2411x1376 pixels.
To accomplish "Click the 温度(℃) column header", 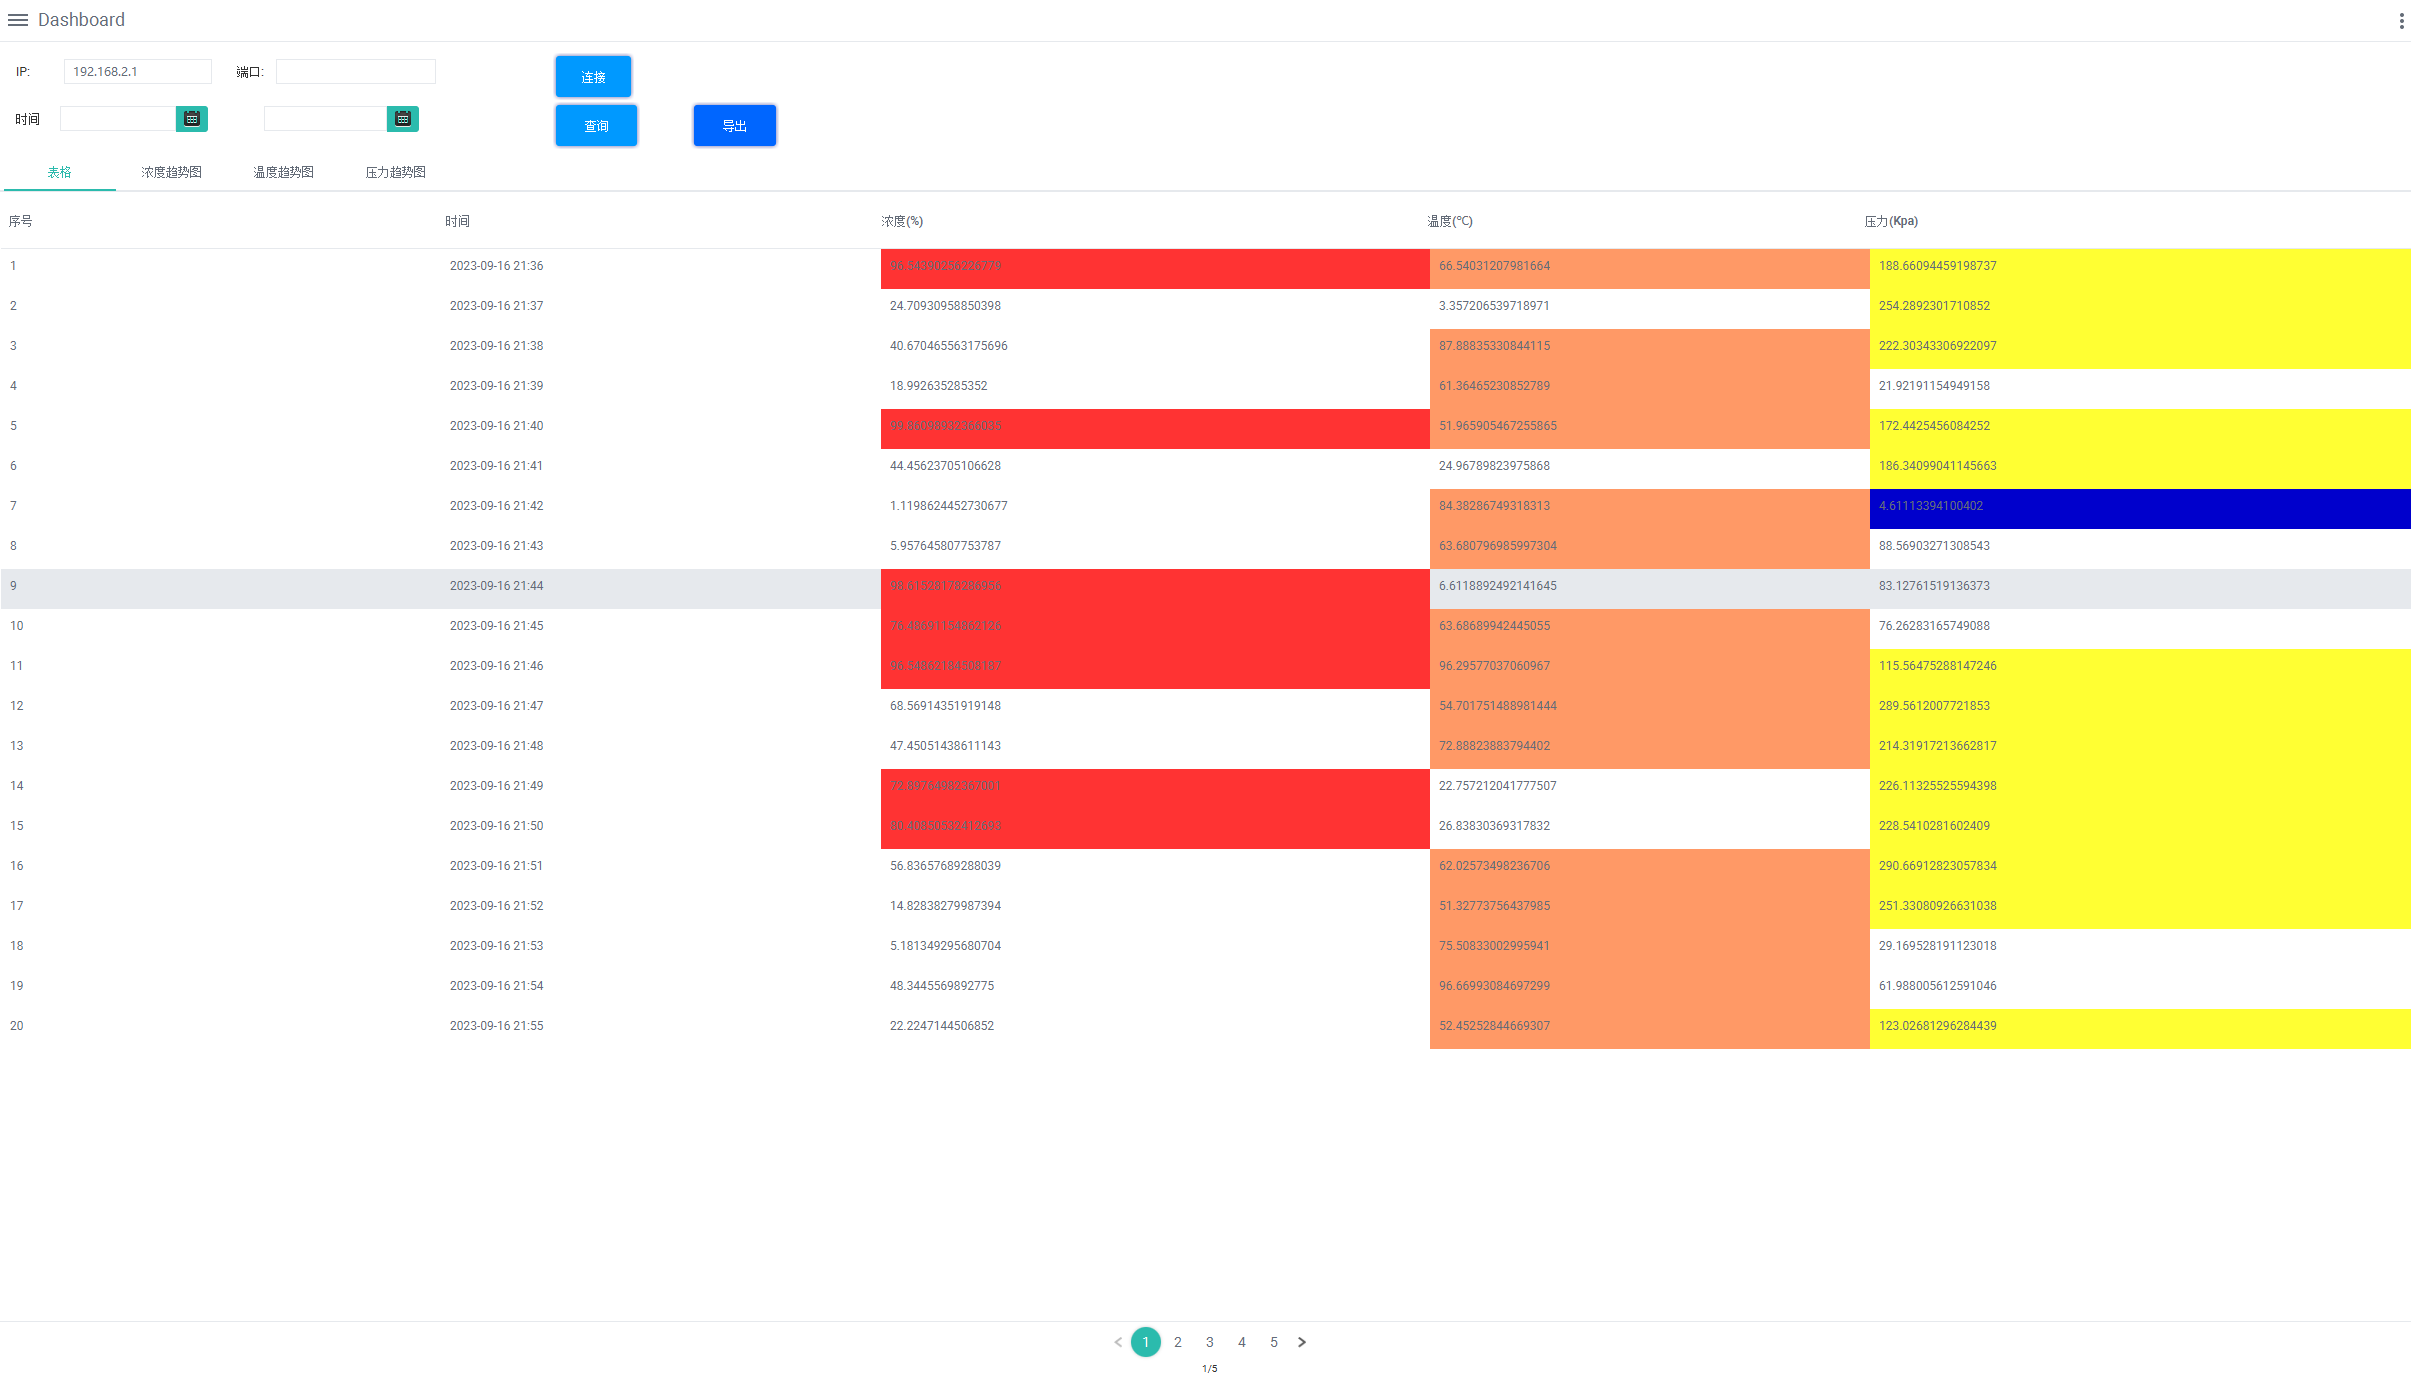I will tap(1450, 221).
